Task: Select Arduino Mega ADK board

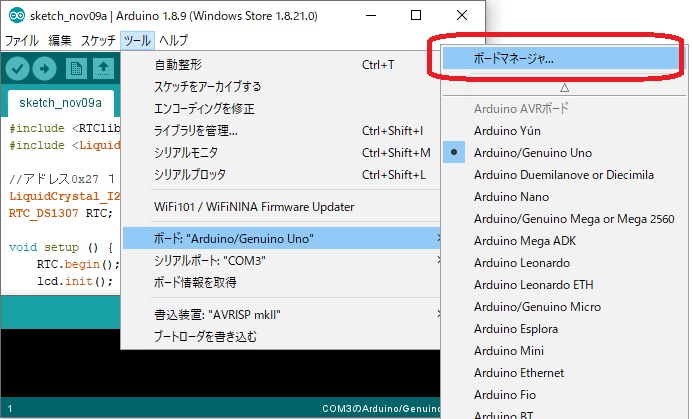Action: [x=564, y=241]
